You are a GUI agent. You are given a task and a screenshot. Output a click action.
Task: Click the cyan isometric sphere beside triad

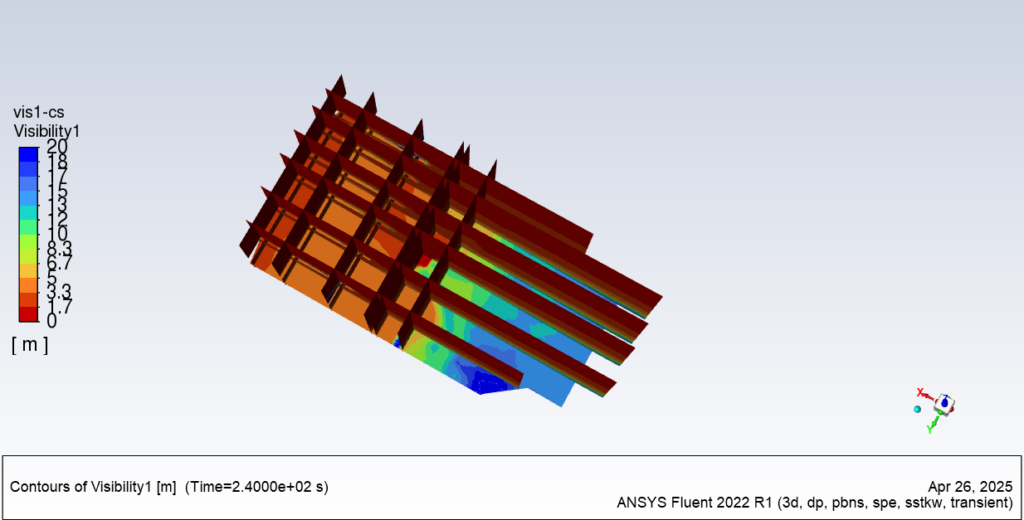click(x=917, y=409)
